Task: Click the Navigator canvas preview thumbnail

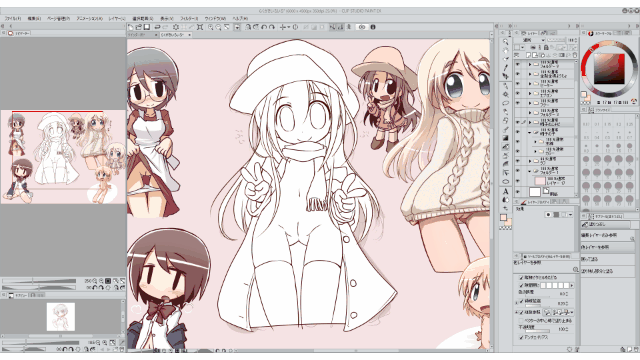Action: pos(63,157)
